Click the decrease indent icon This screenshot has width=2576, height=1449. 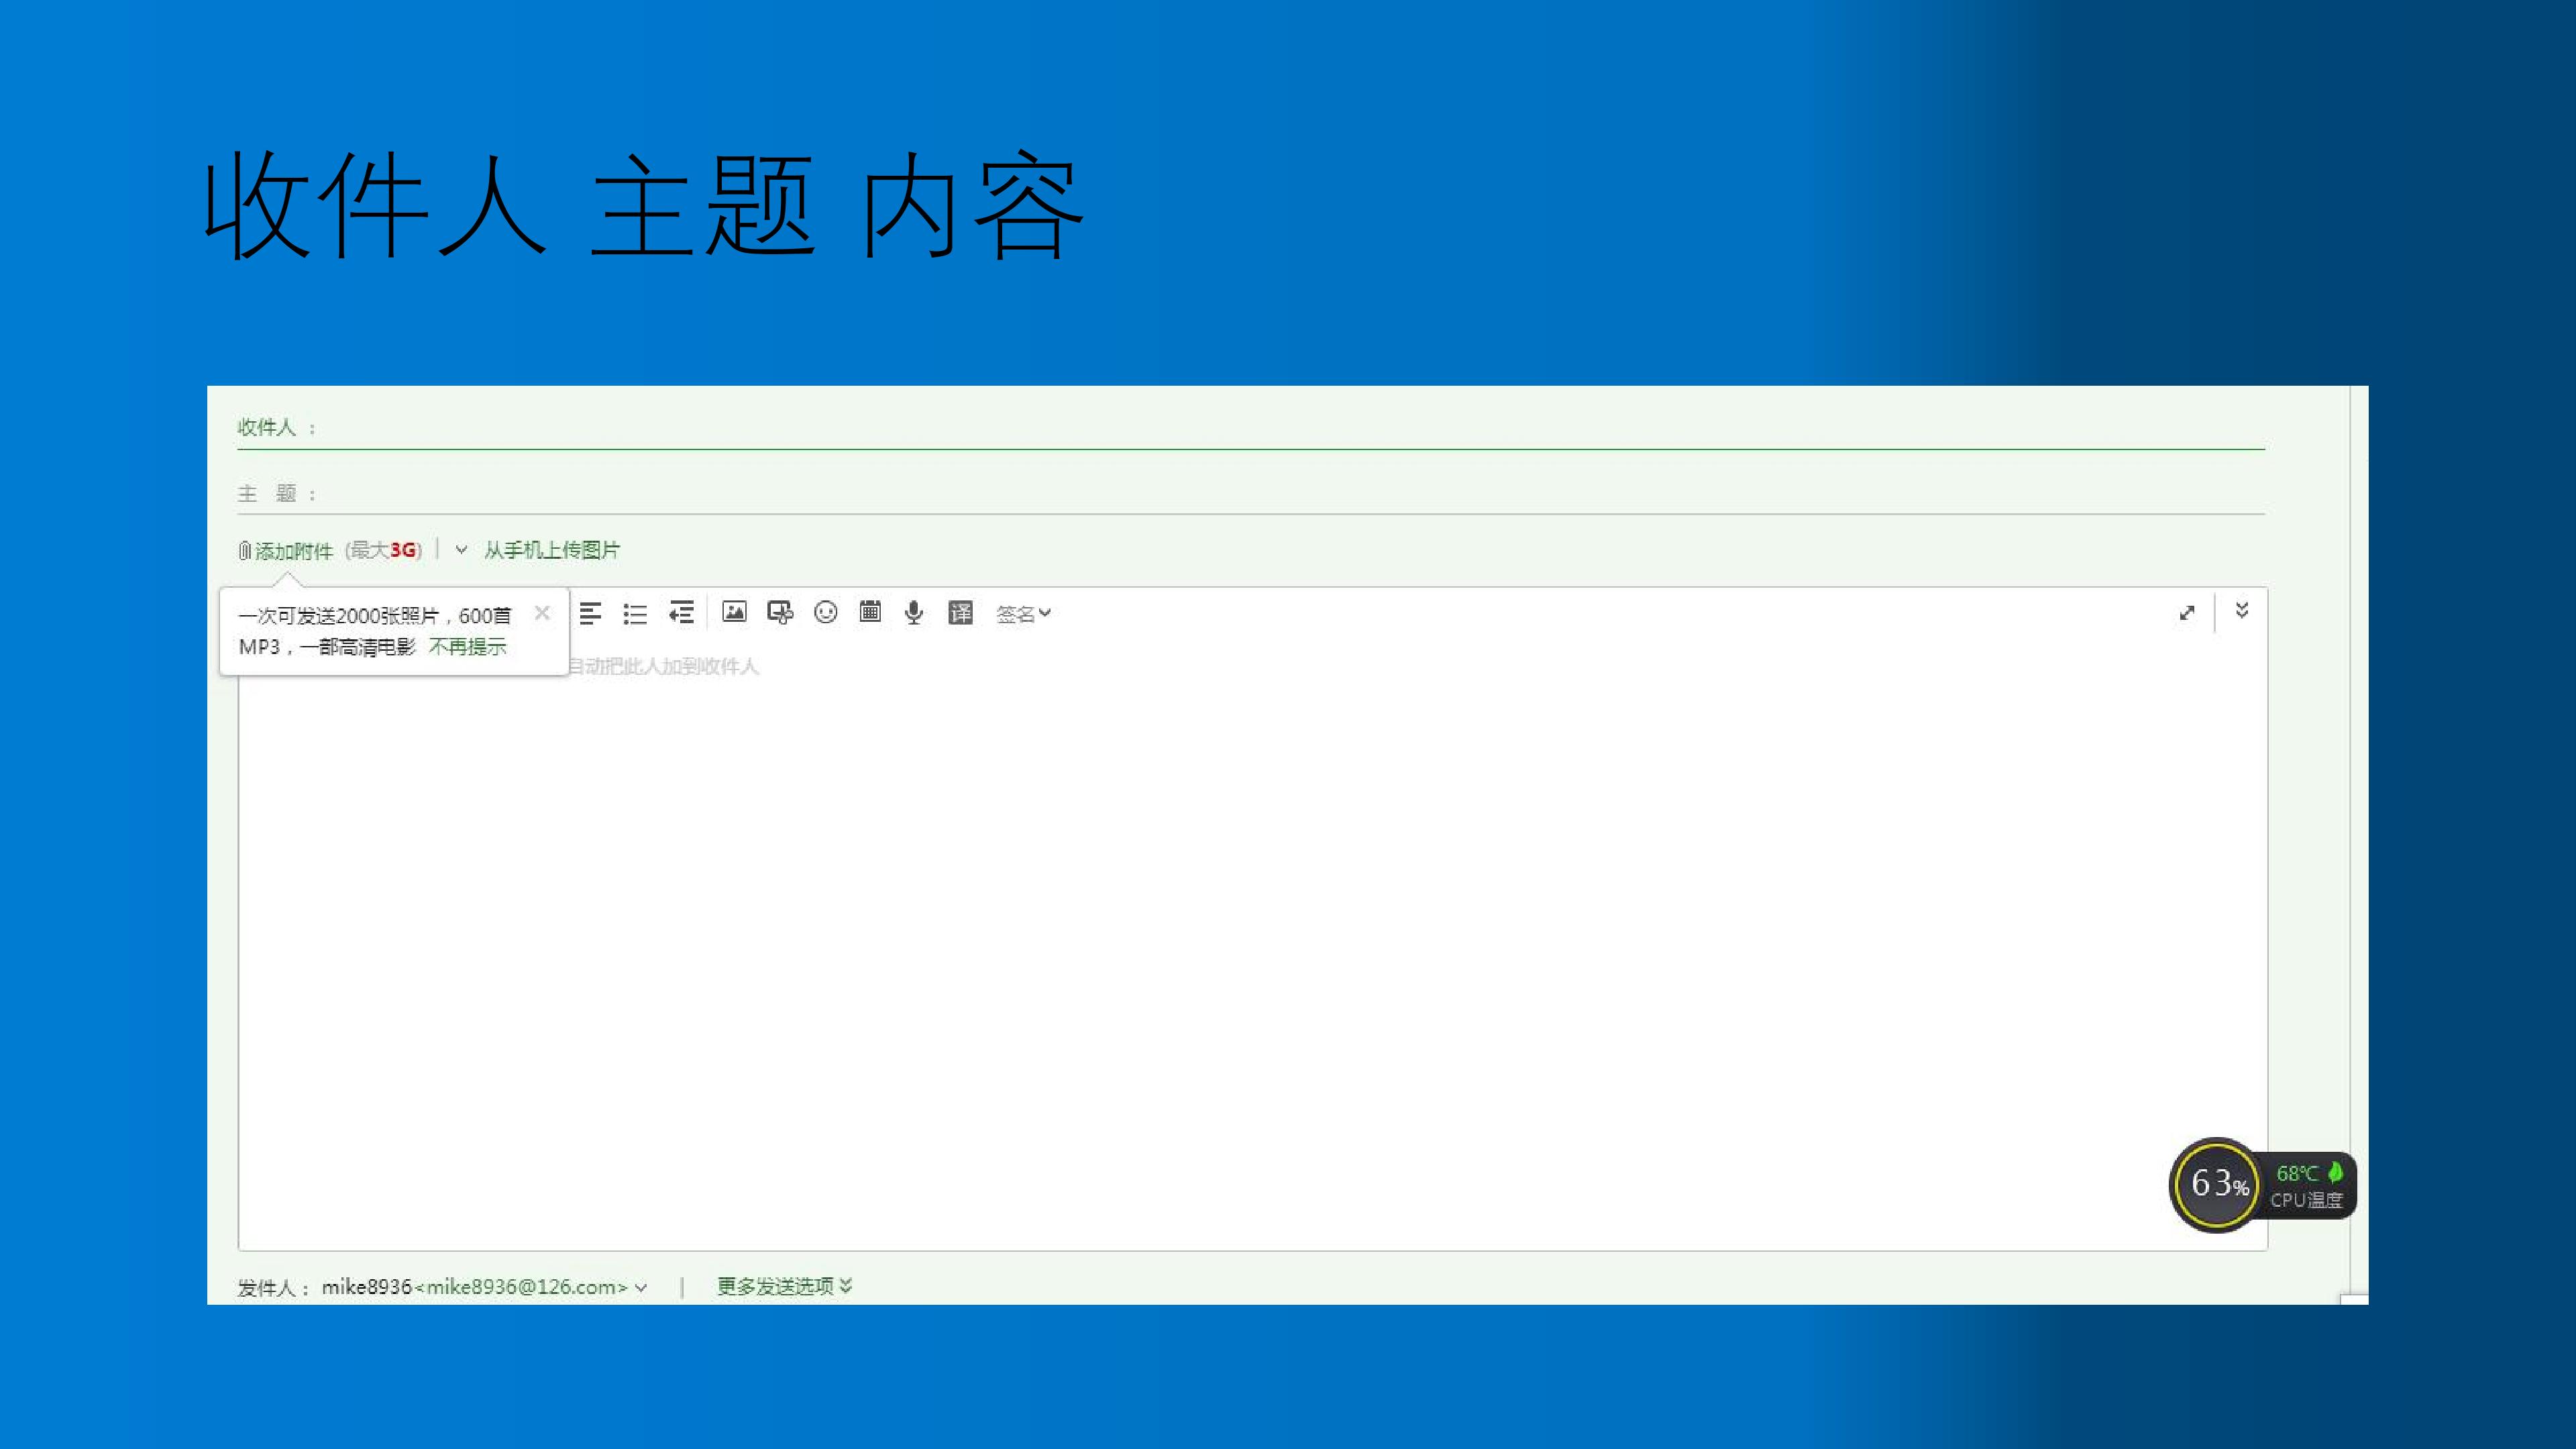[x=681, y=613]
